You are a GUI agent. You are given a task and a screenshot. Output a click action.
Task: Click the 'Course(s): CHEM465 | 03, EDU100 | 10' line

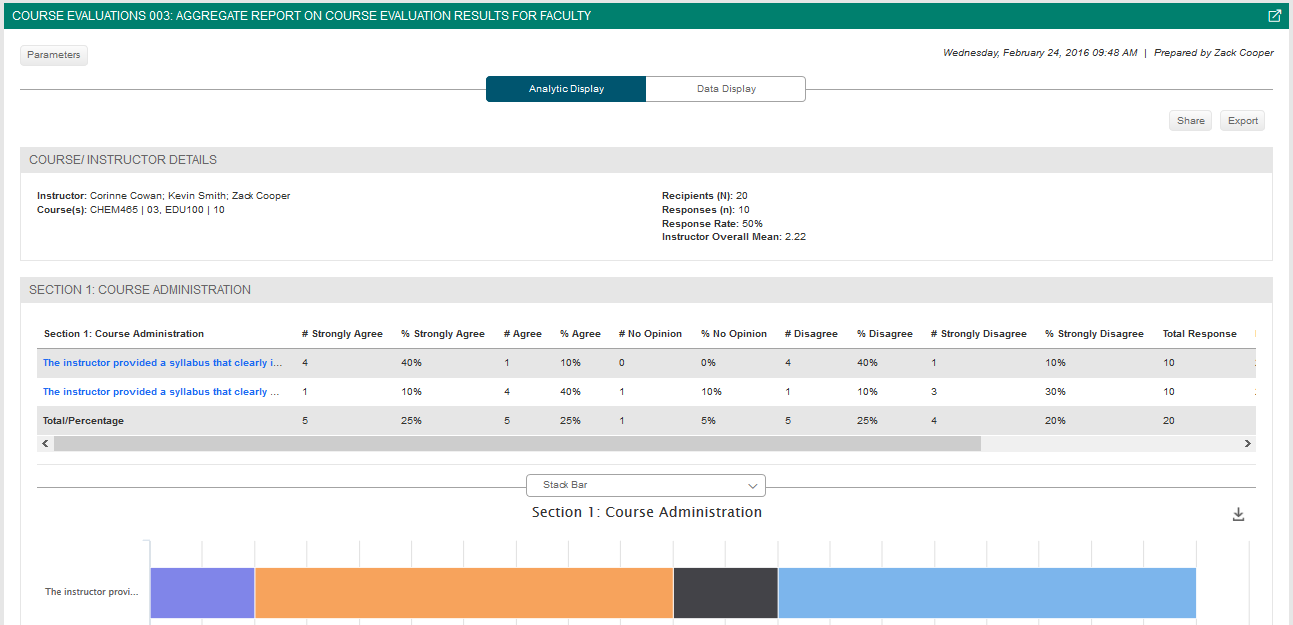click(x=131, y=210)
